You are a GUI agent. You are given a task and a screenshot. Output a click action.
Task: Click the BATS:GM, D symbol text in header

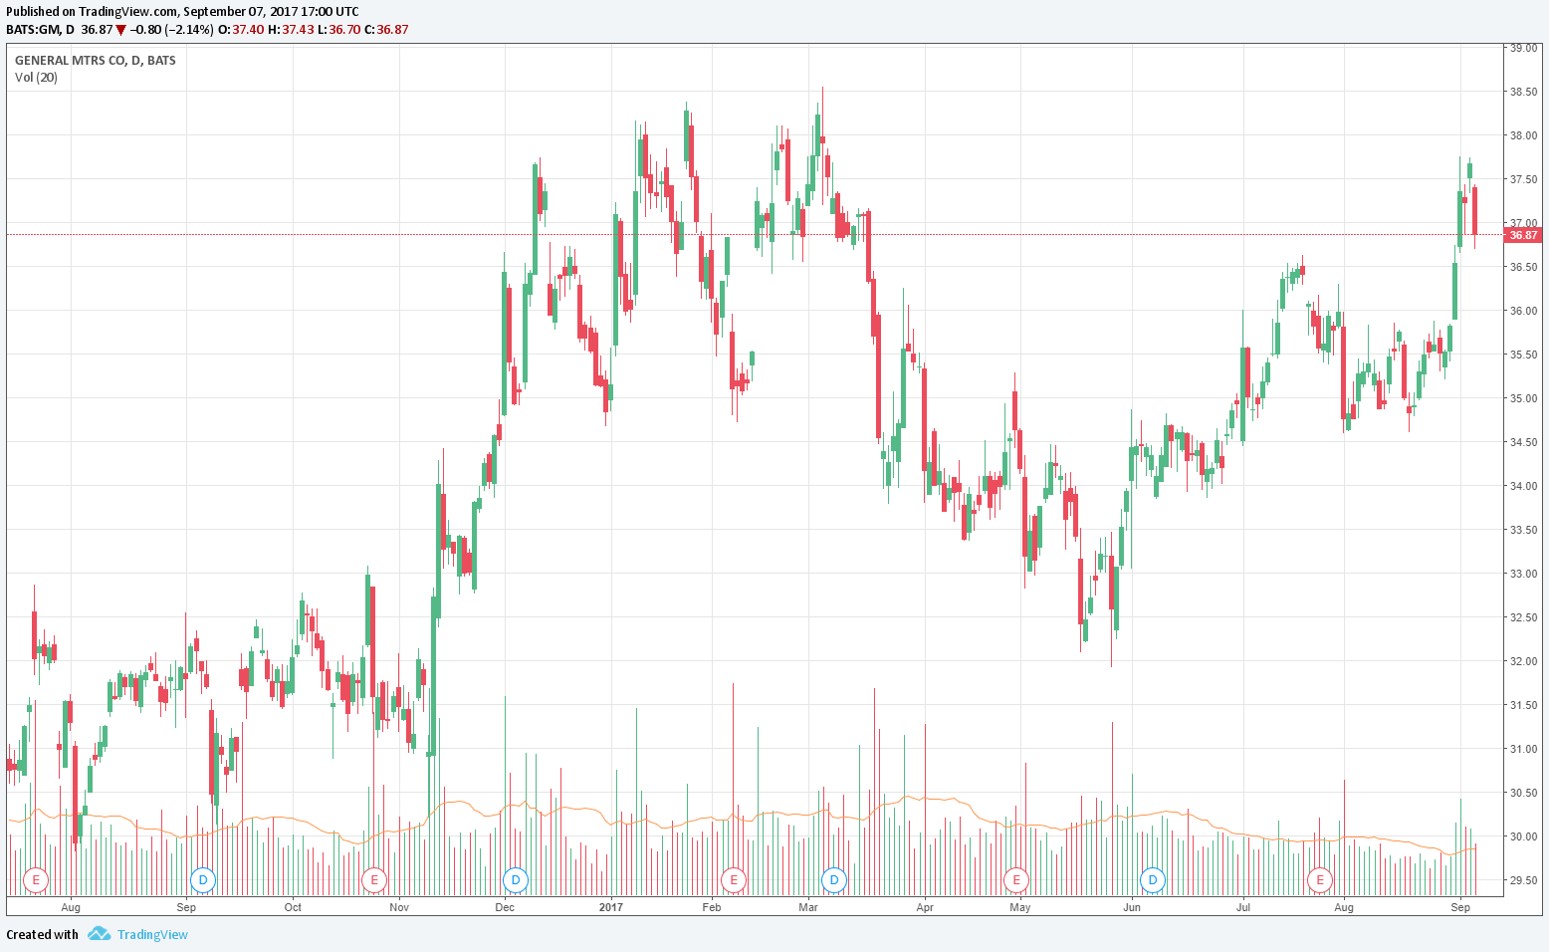[x=40, y=29]
